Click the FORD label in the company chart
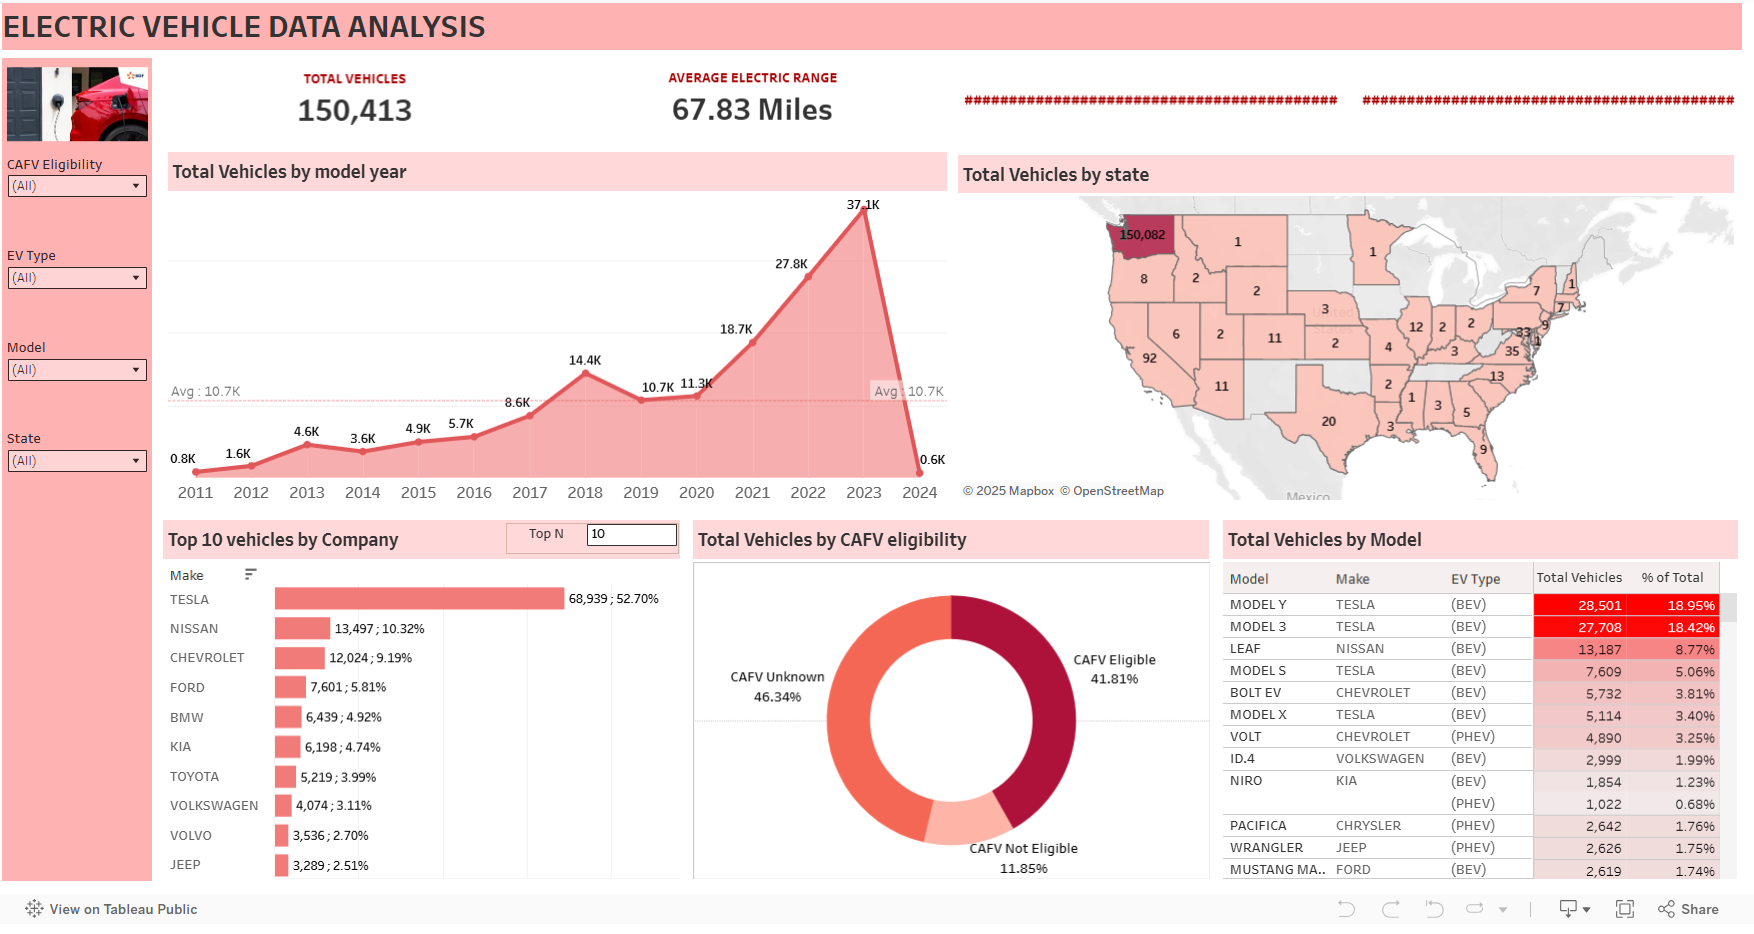Image resolution: width=1754 pixels, height=934 pixels. pos(187,688)
